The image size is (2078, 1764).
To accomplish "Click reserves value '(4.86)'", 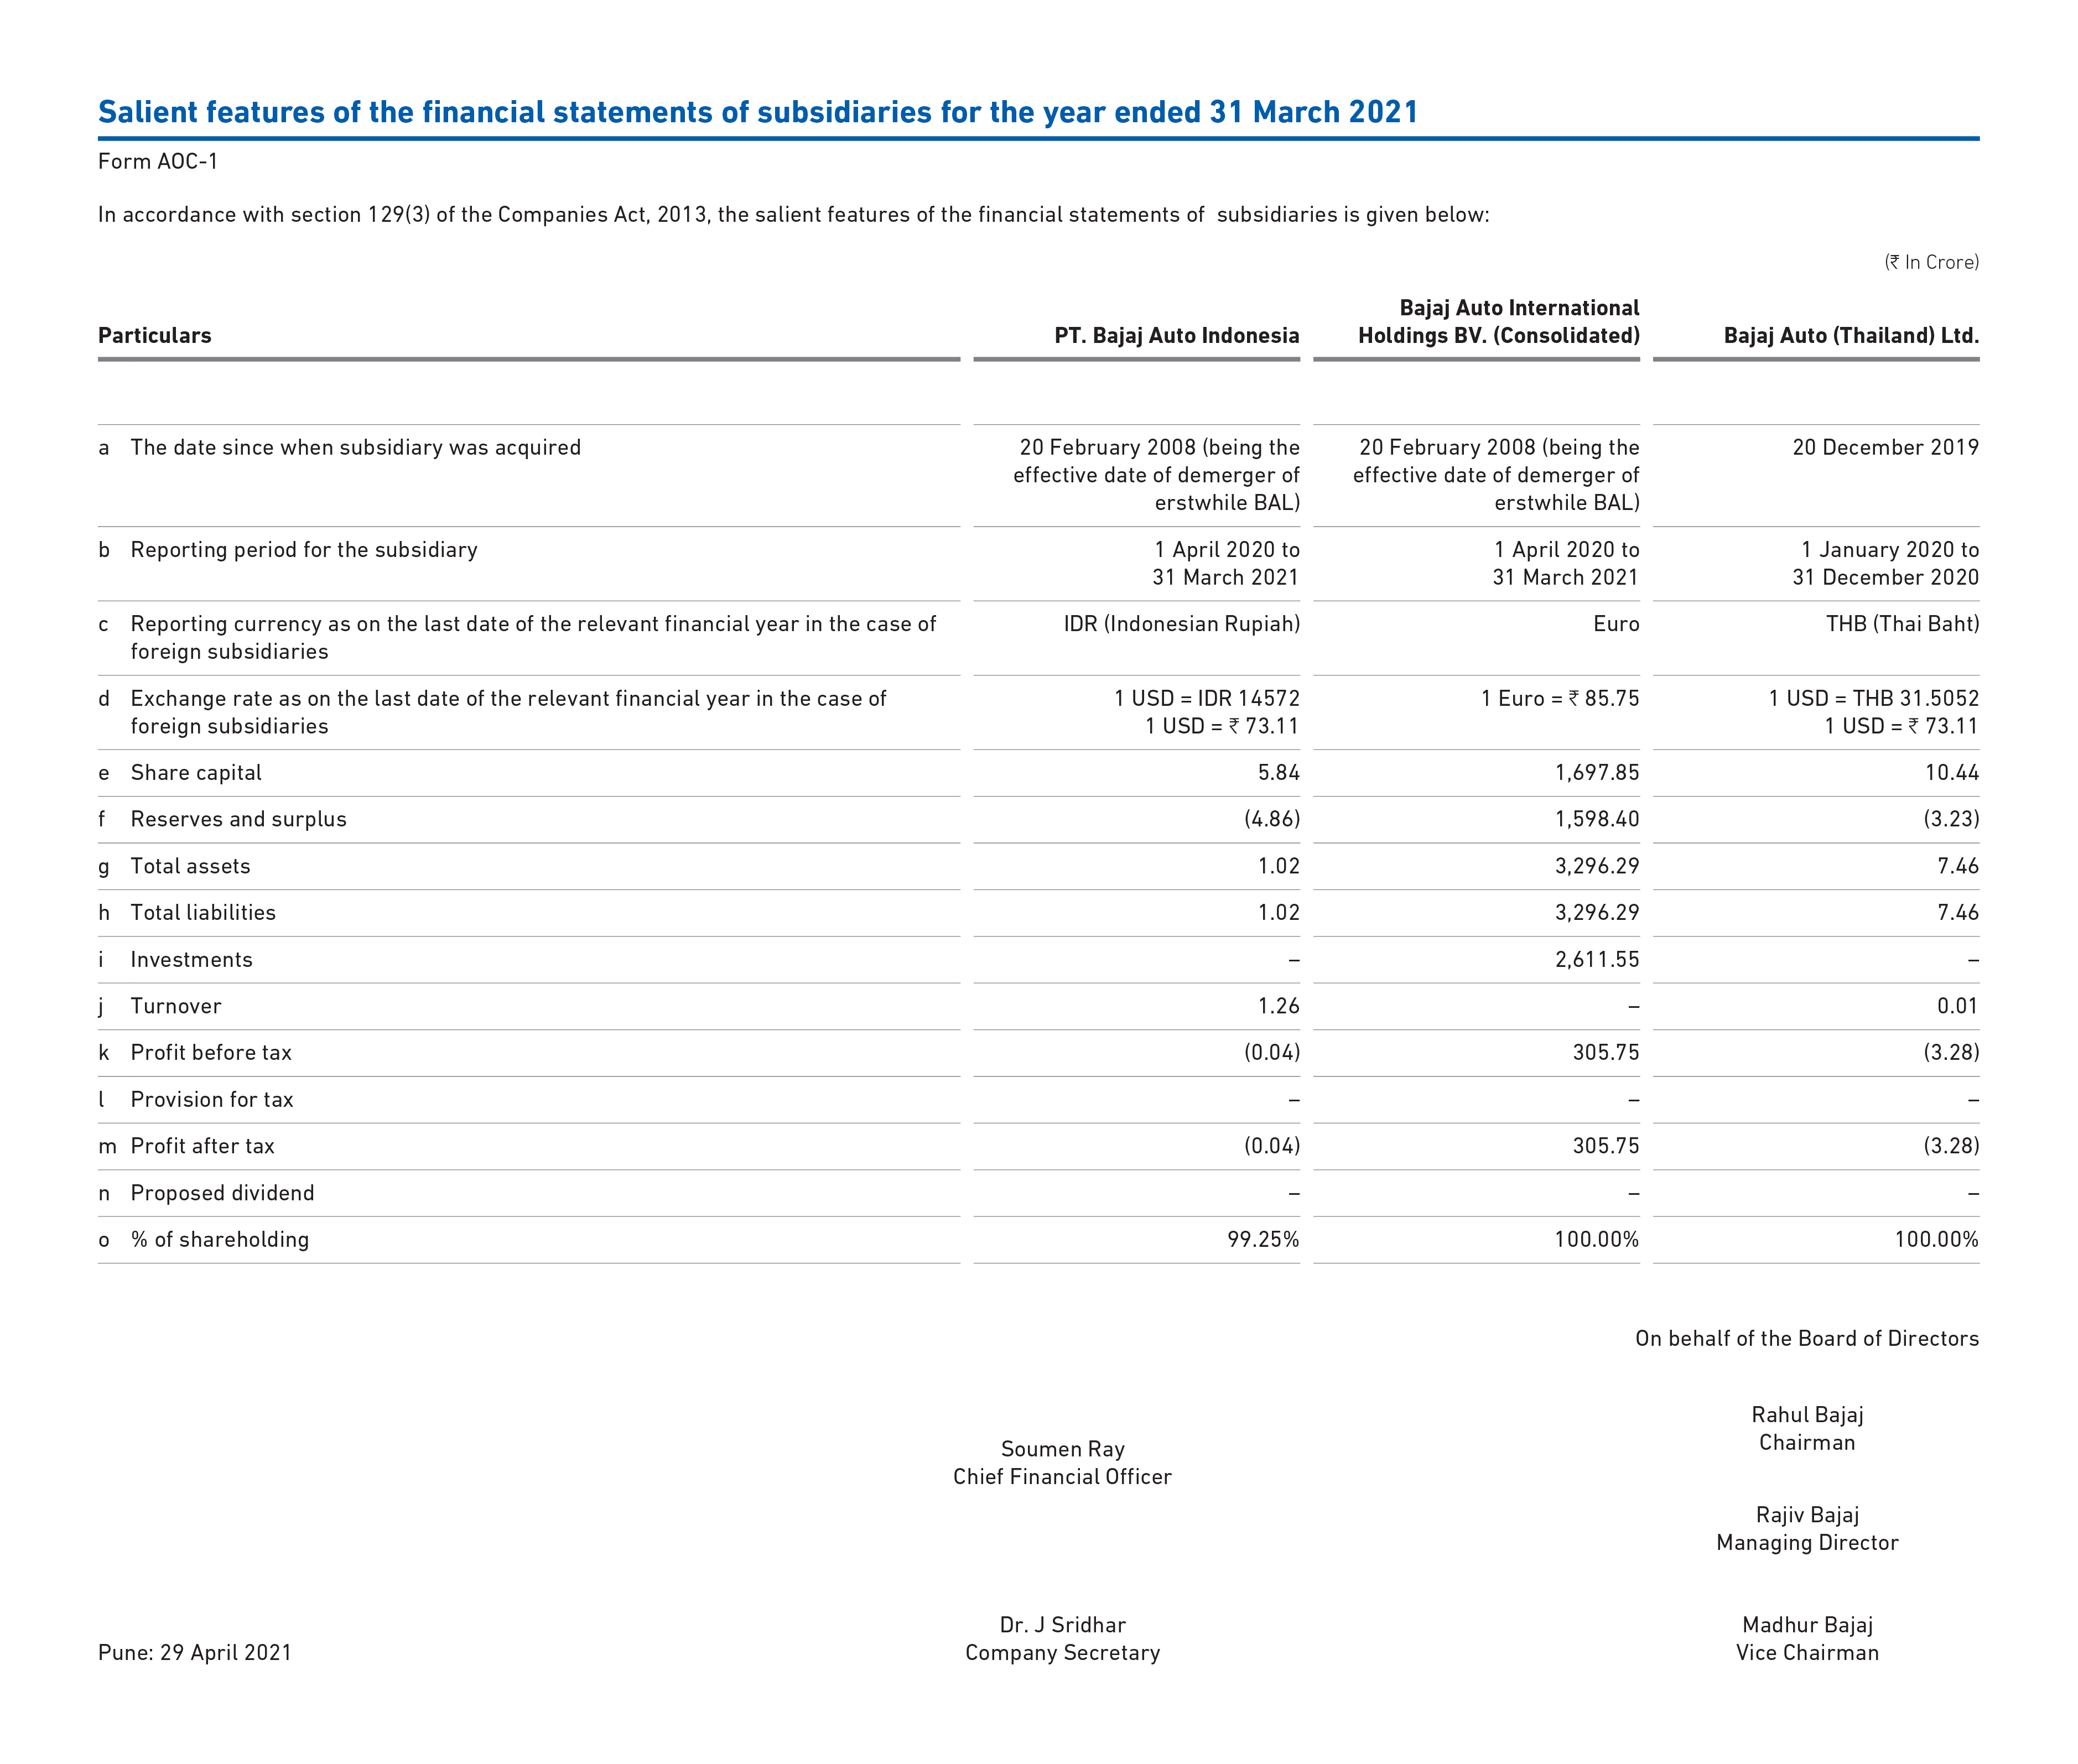I will [1272, 820].
